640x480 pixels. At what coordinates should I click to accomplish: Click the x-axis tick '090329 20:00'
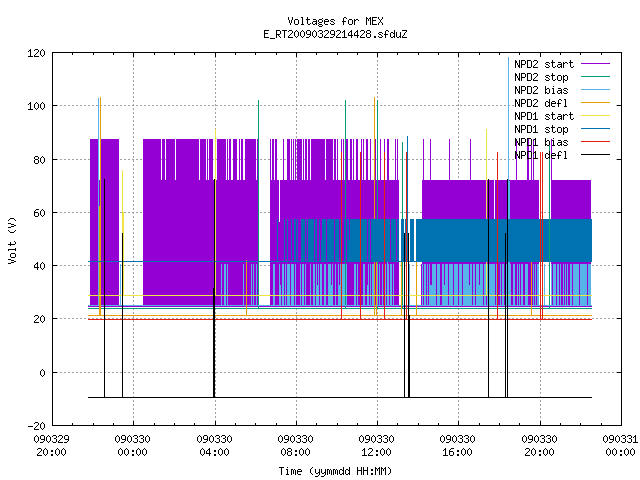coord(51,446)
